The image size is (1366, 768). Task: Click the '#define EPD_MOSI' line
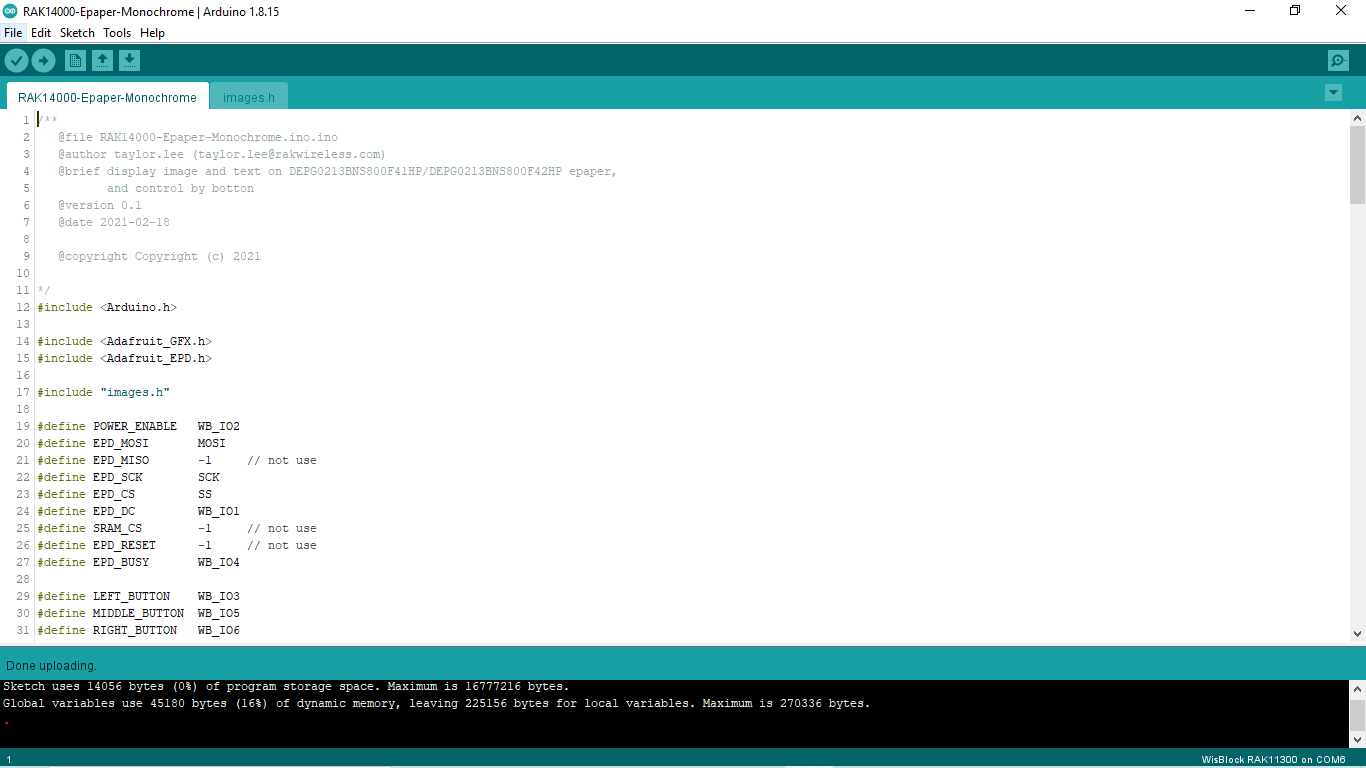tap(131, 443)
